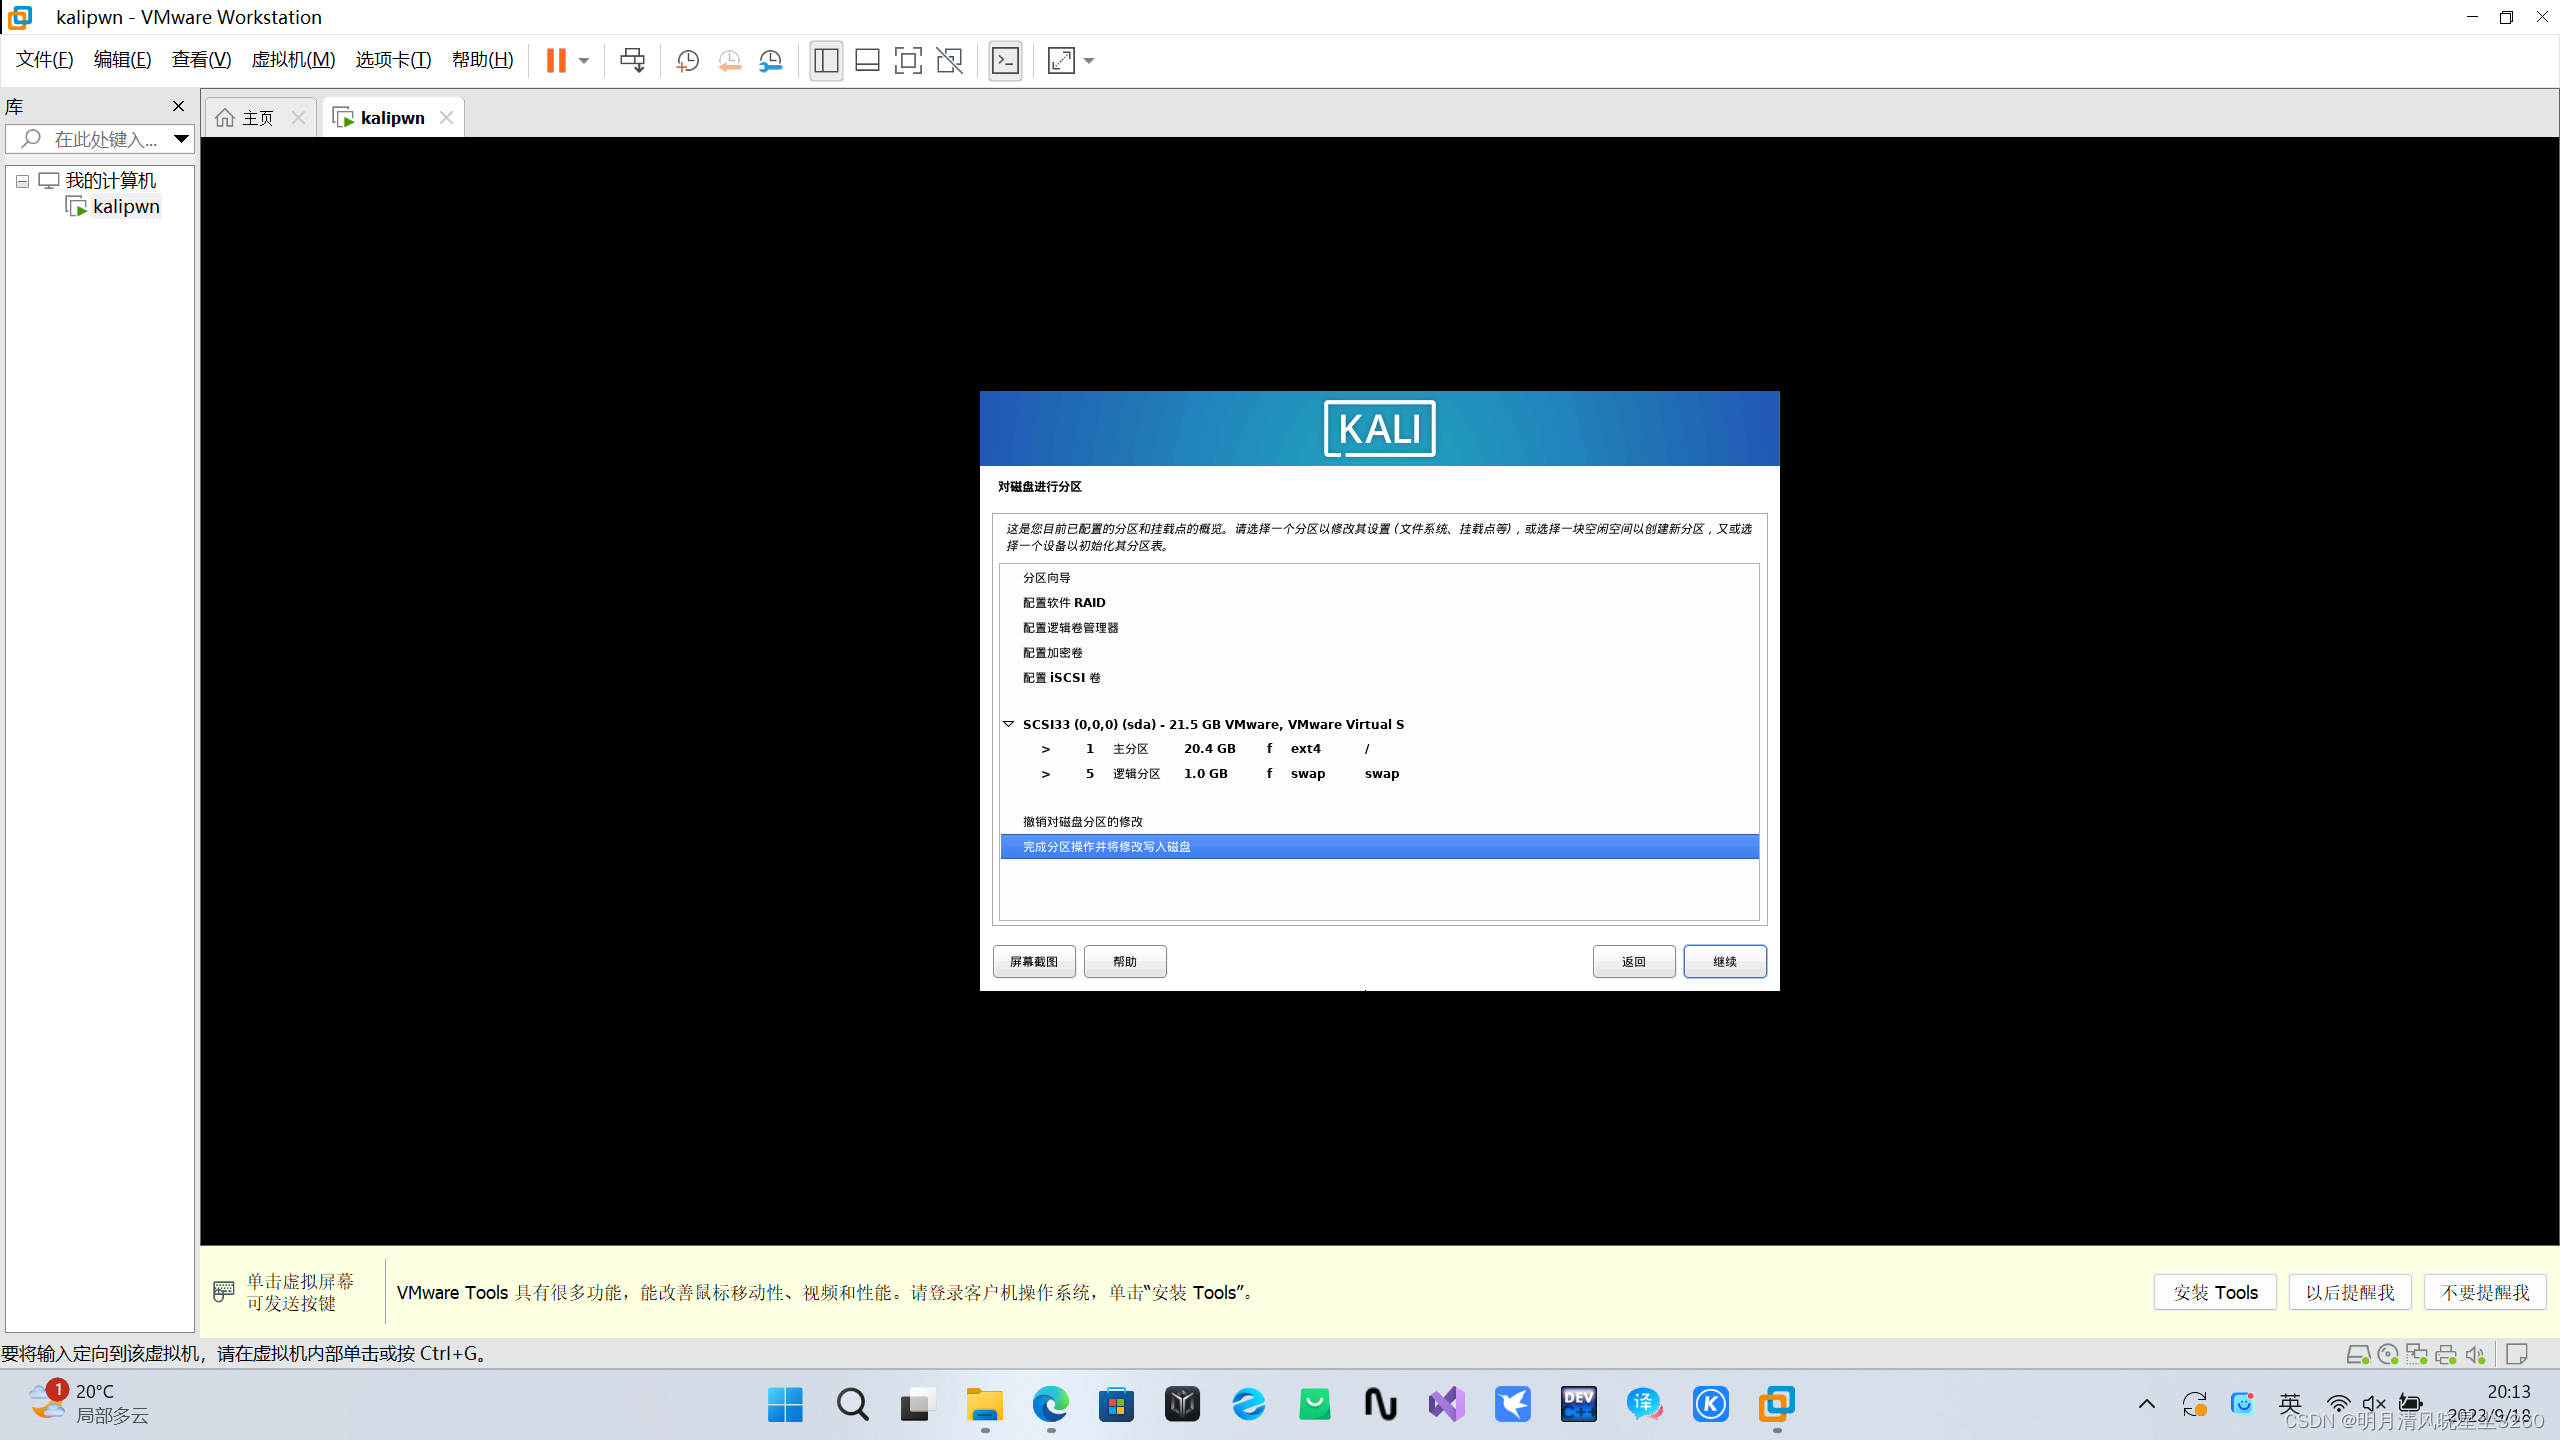Open Dev-C++ from the taskbar

(x=1579, y=1405)
